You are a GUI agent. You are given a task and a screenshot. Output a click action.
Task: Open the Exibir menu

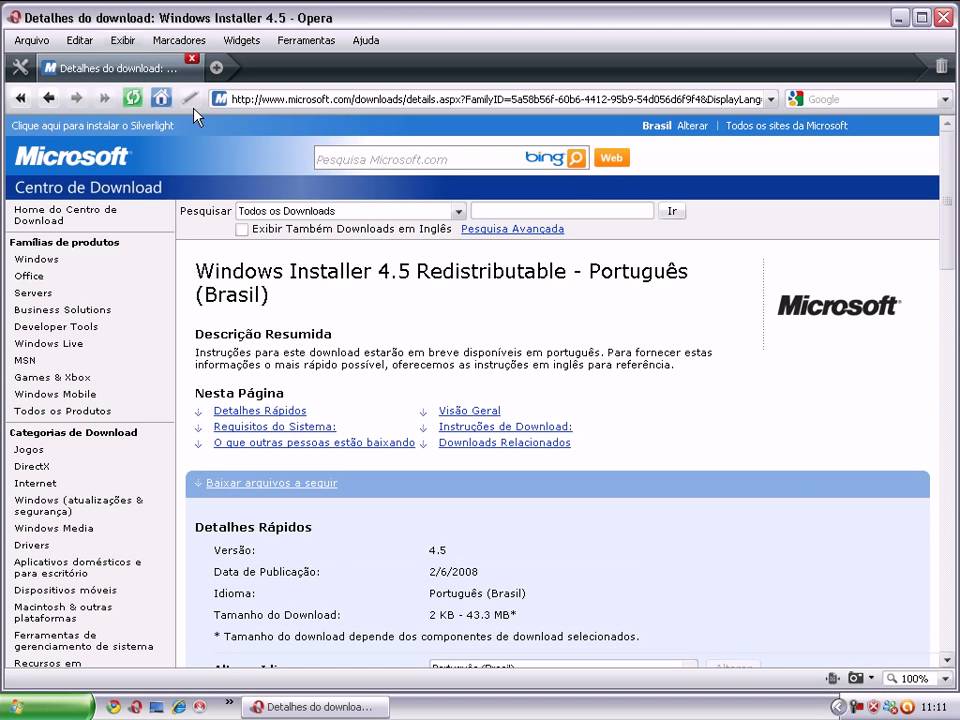[122, 40]
